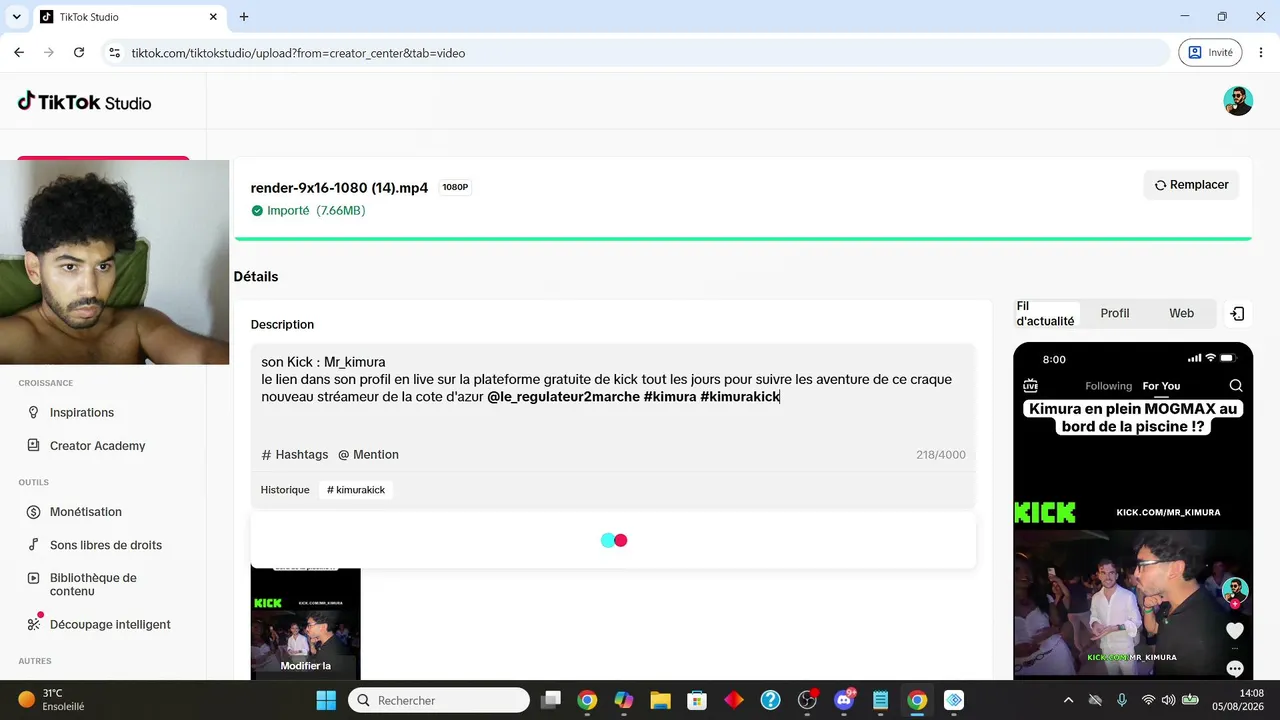Click the Détails heading

click(x=256, y=276)
